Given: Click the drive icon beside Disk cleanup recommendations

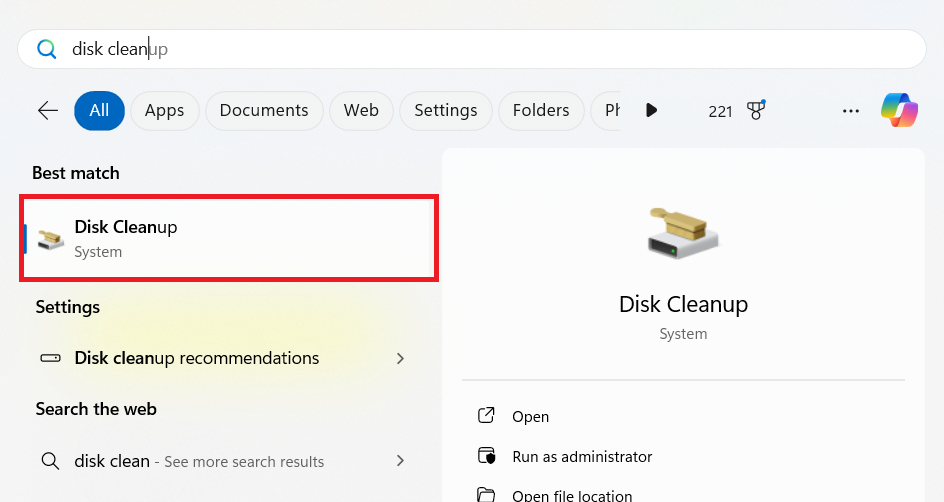Looking at the screenshot, I should 50,358.
